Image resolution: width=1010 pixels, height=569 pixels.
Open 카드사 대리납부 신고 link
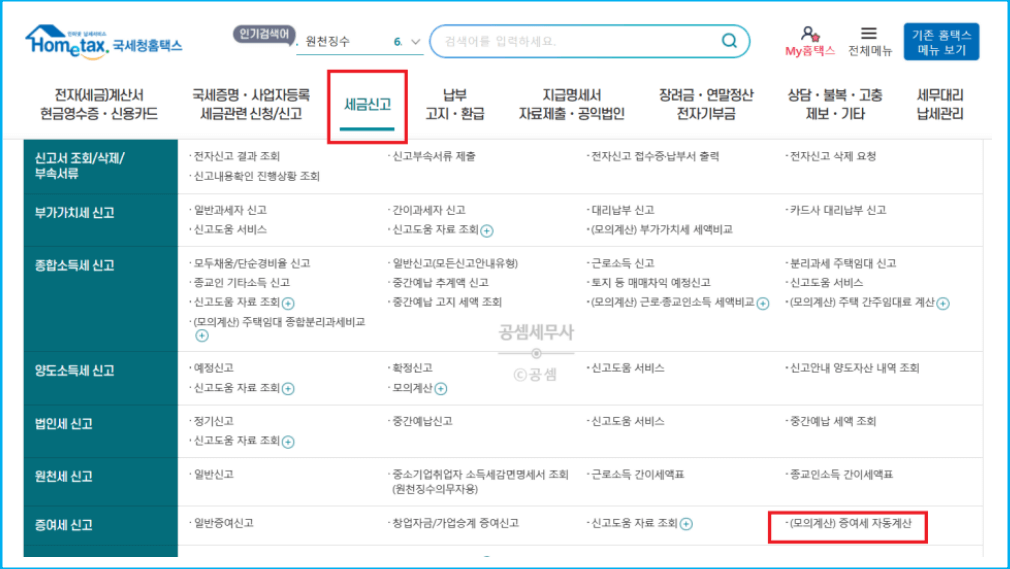(838, 210)
